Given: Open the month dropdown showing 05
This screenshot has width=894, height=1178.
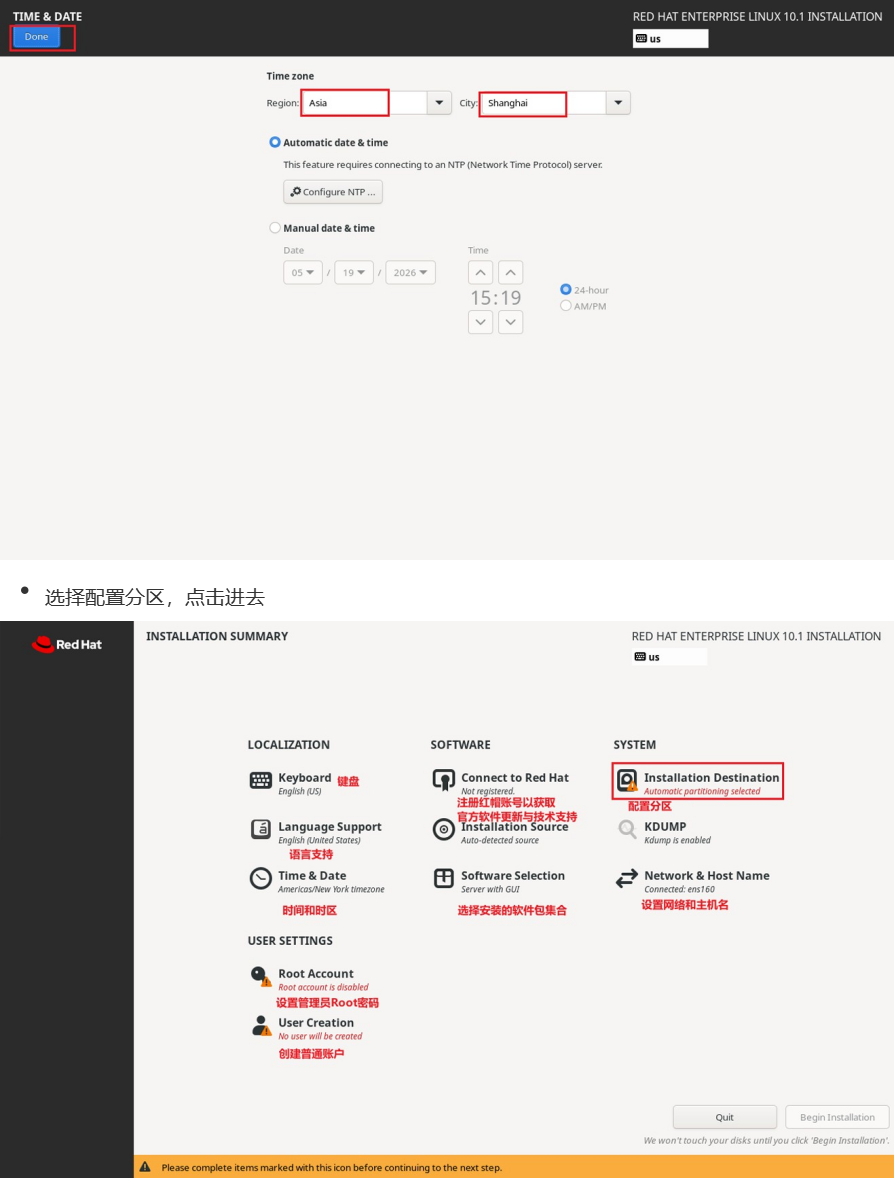Looking at the screenshot, I should (x=303, y=273).
